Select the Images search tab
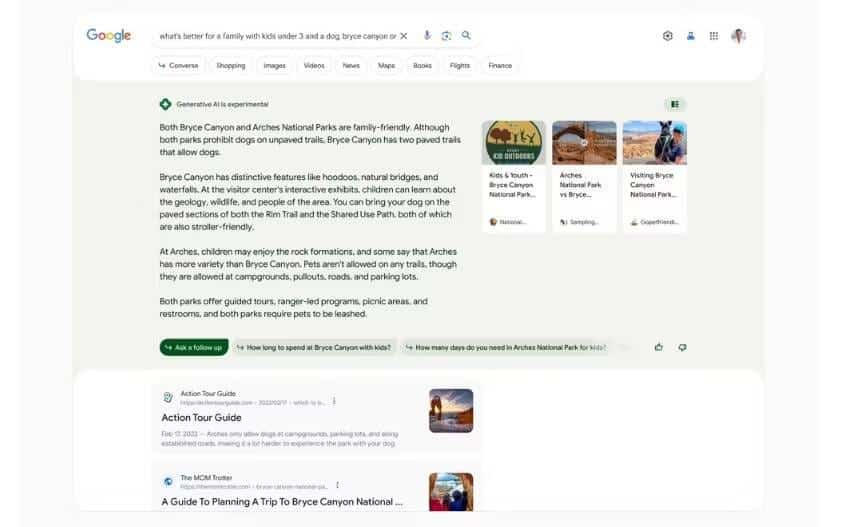The width and height of the screenshot is (862, 527). pyautogui.click(x=274, y=65)
